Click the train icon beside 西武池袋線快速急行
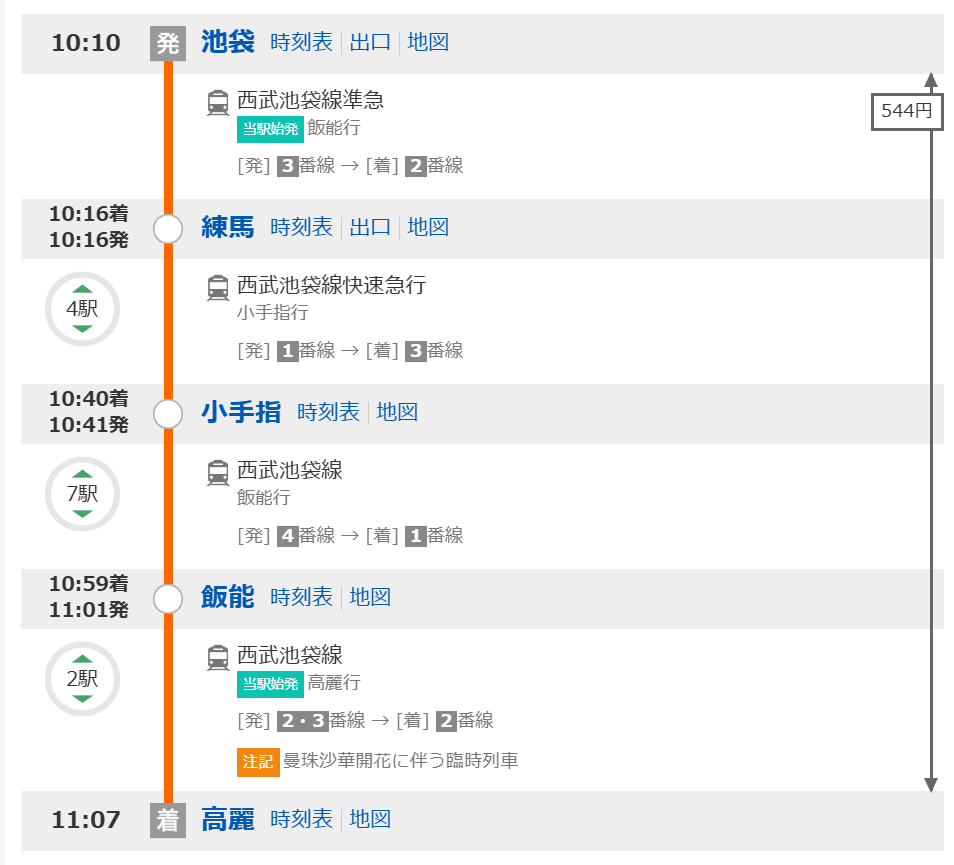The image size is (954, 865). pyautogui.click(x=217, y=287)
